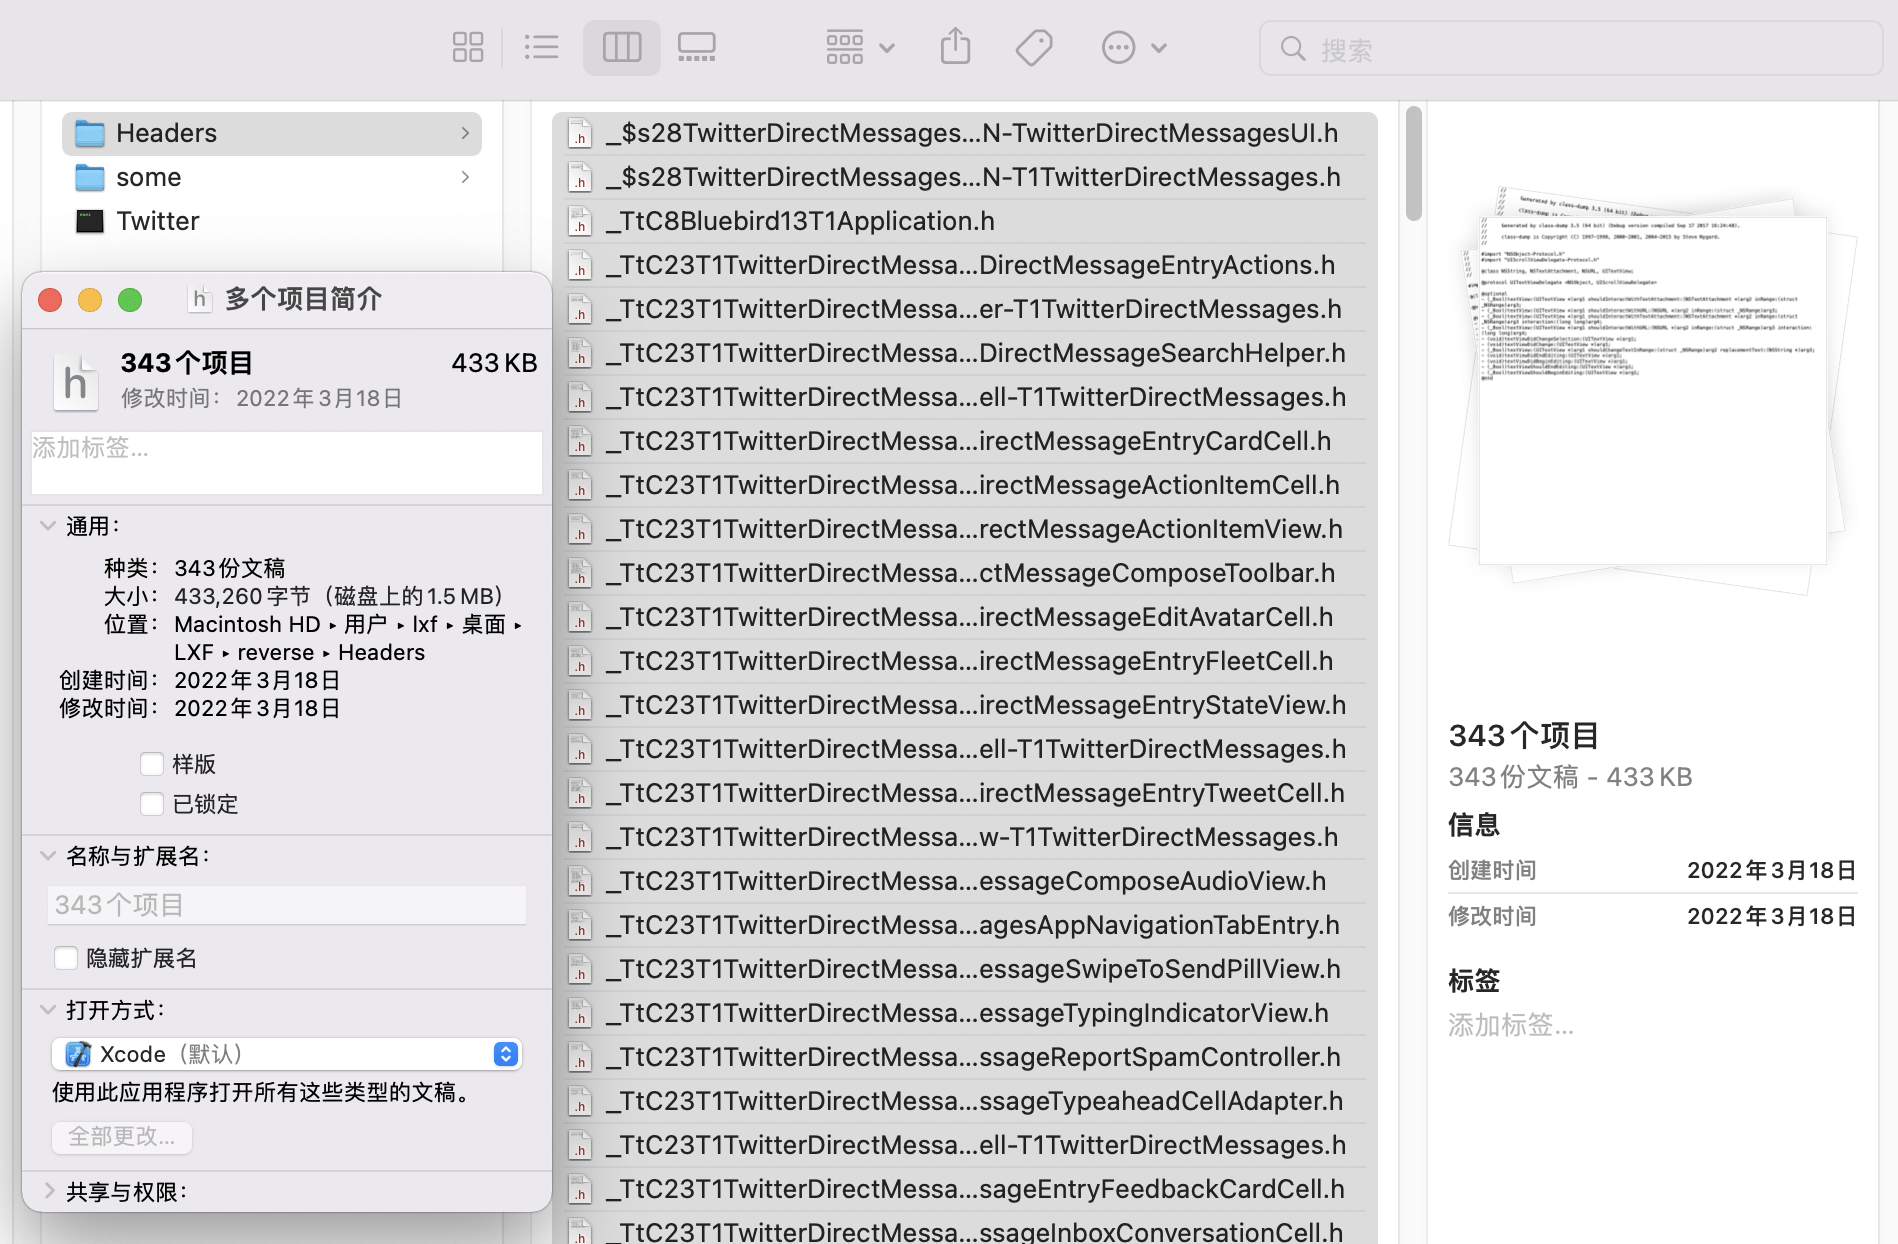Select file ending er-T1TwitterDirectMessages.h
The height and width of the screenshot is (1244, 1898).
click(965, 309)
